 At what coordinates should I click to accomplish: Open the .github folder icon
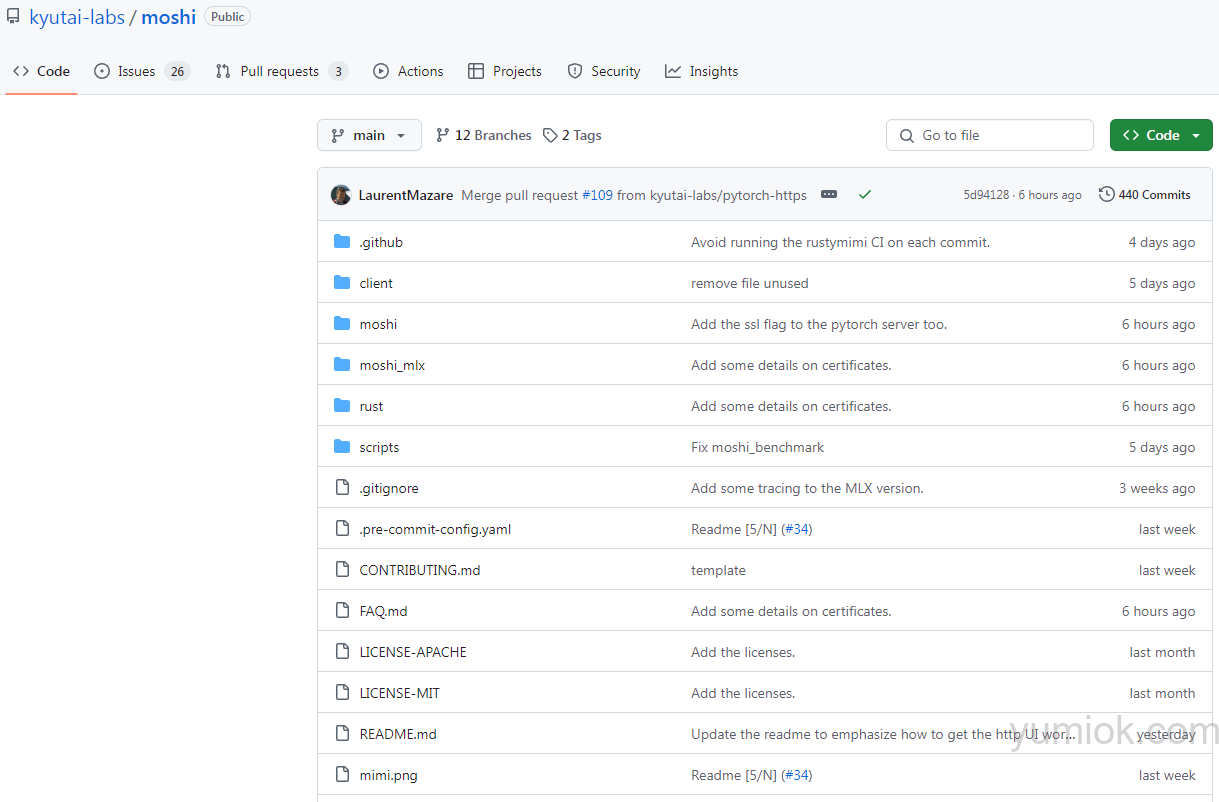click(x=342, y=242)
